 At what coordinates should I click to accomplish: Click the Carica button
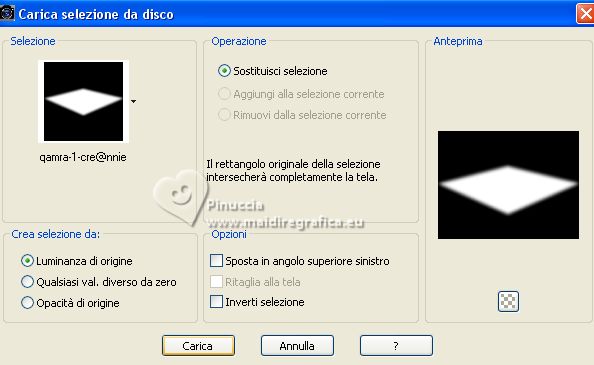[x=198, y=346]
